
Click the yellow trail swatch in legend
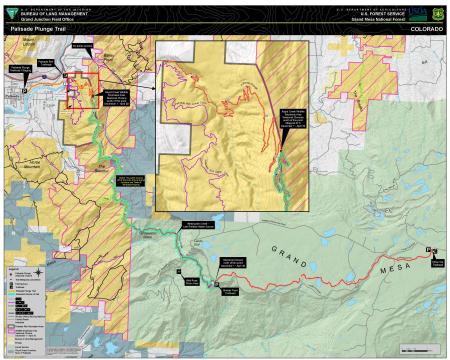pyautogui.click(x=11, y=291)
